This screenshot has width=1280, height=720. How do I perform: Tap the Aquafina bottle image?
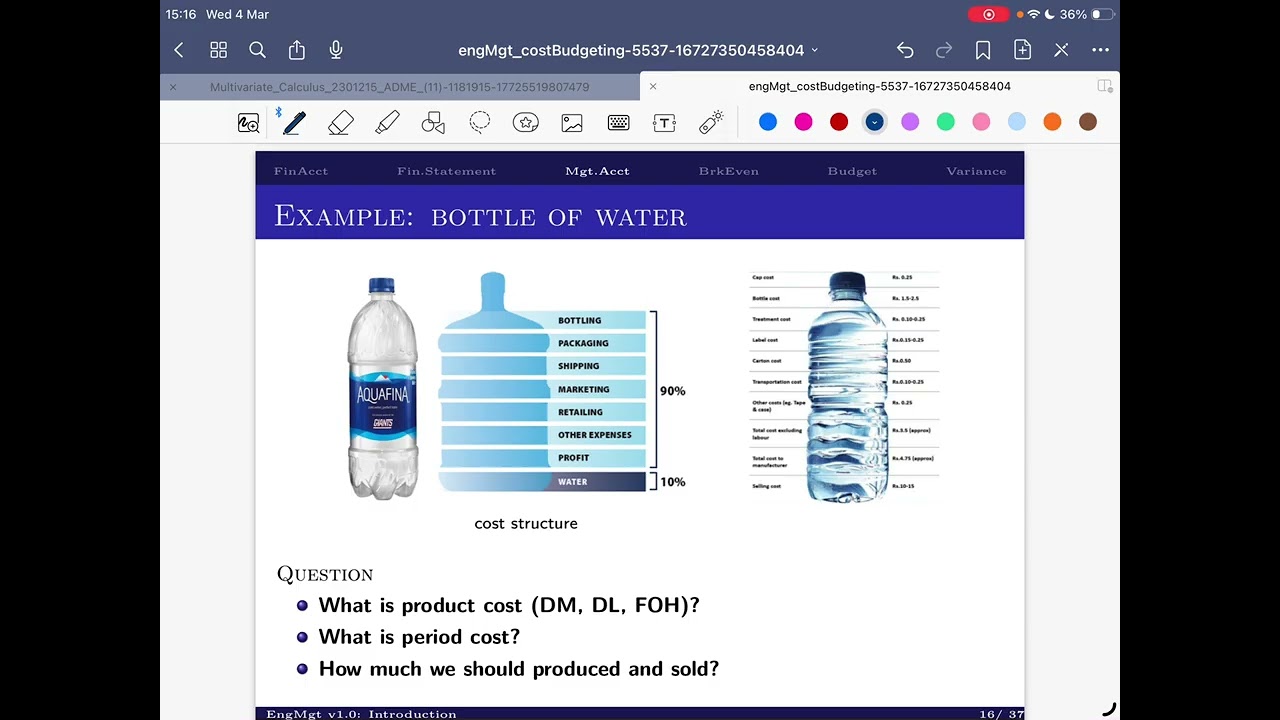pos(383,388)
